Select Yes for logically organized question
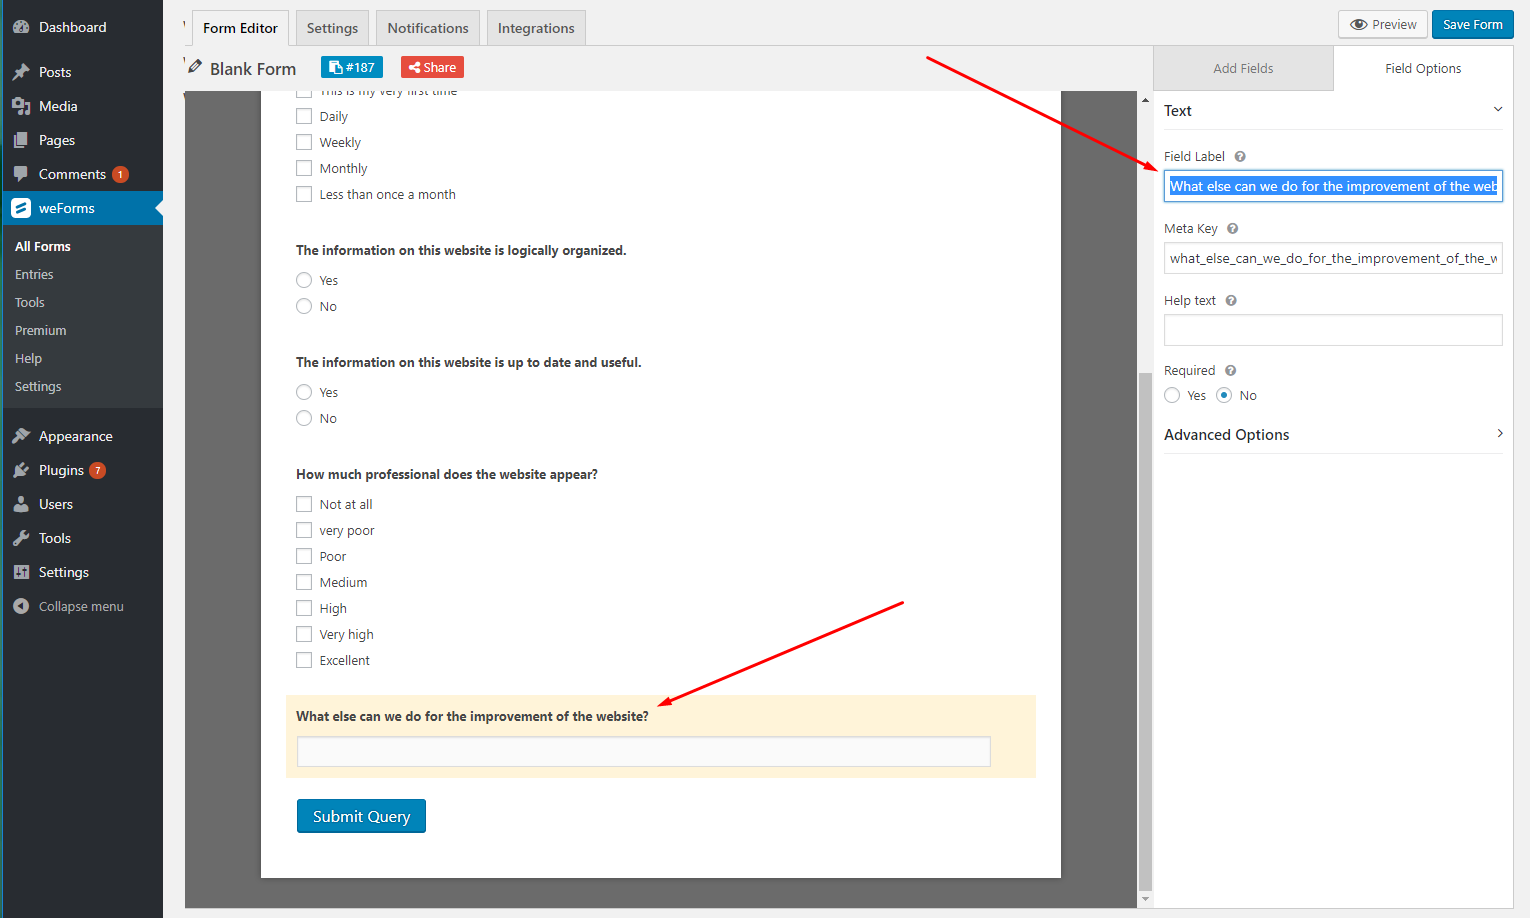The width and height of the screenshot is (1530, 918). tap(304, 280)
